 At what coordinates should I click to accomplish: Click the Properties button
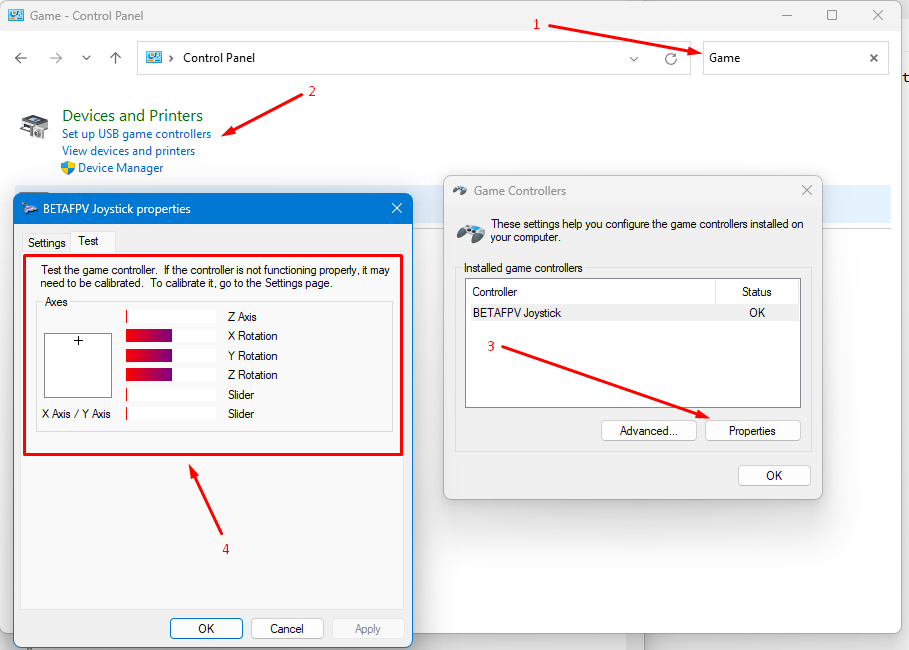tap(752, 431)
